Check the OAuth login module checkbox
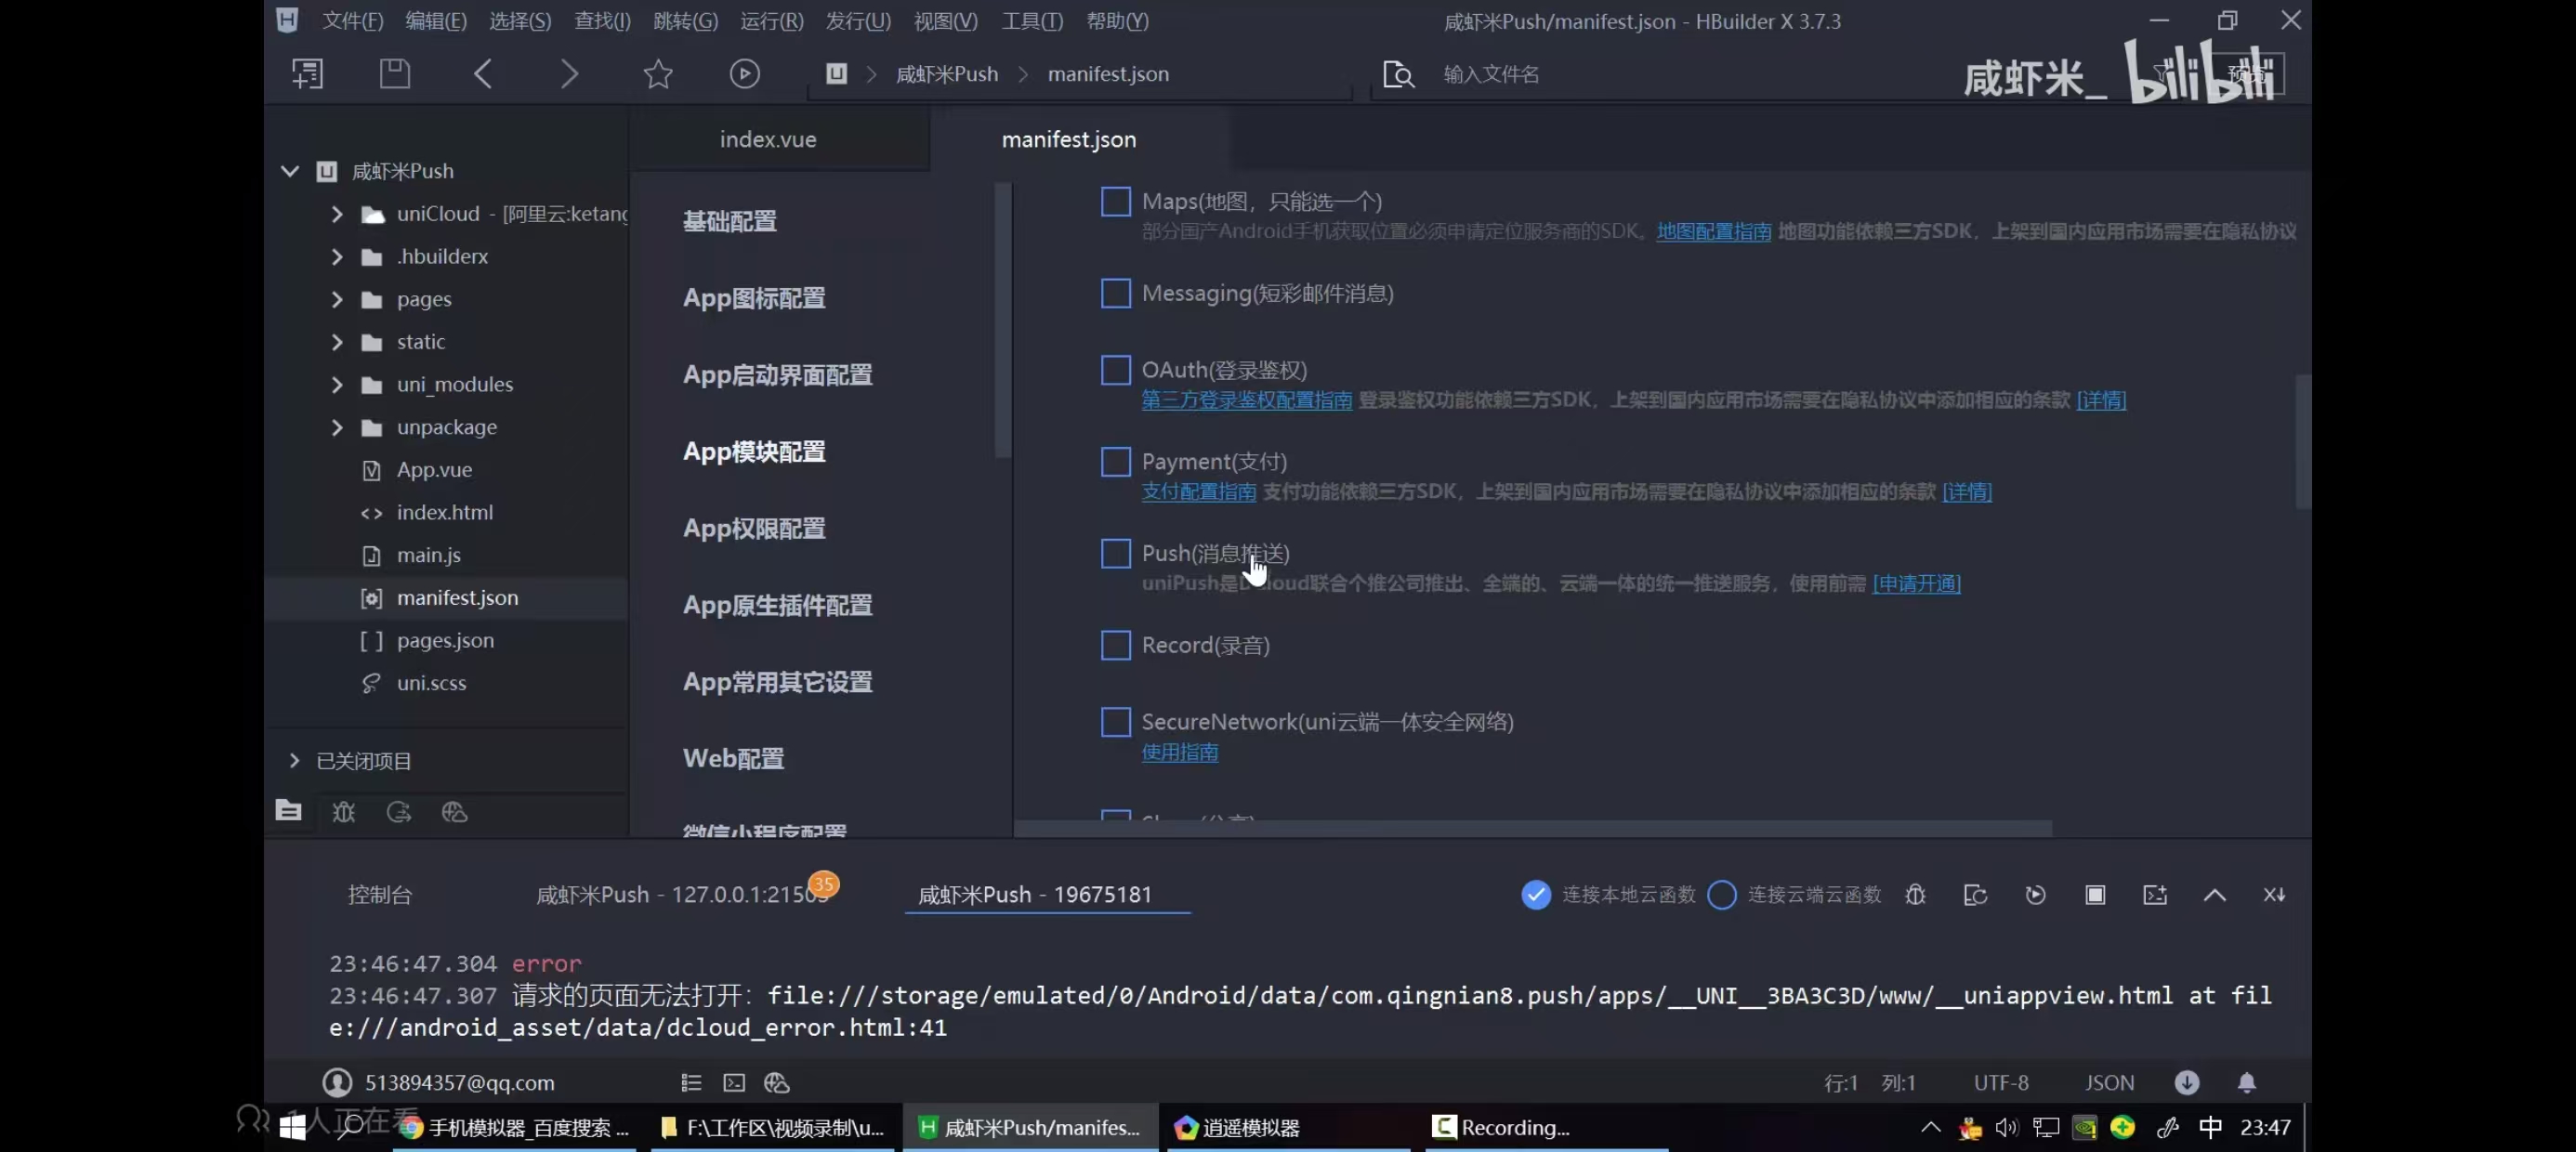Image resolution: width=2576 pixels, height=1152 pixels. click(x=1116, y=371)
